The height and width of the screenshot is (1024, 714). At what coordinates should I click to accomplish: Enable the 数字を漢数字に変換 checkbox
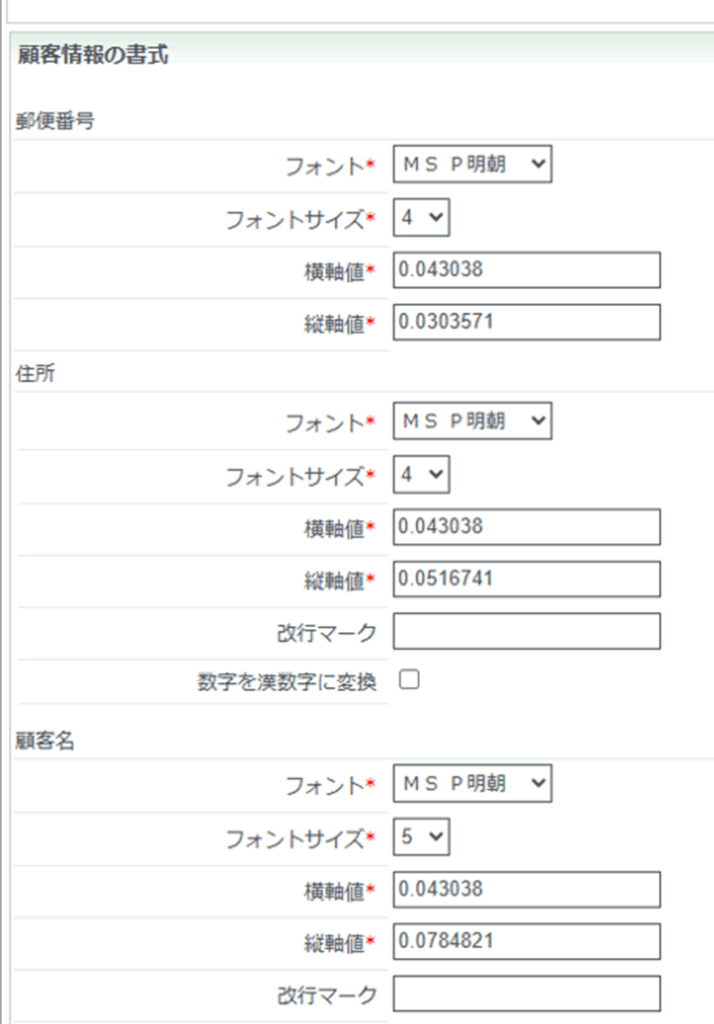point(409,681)
